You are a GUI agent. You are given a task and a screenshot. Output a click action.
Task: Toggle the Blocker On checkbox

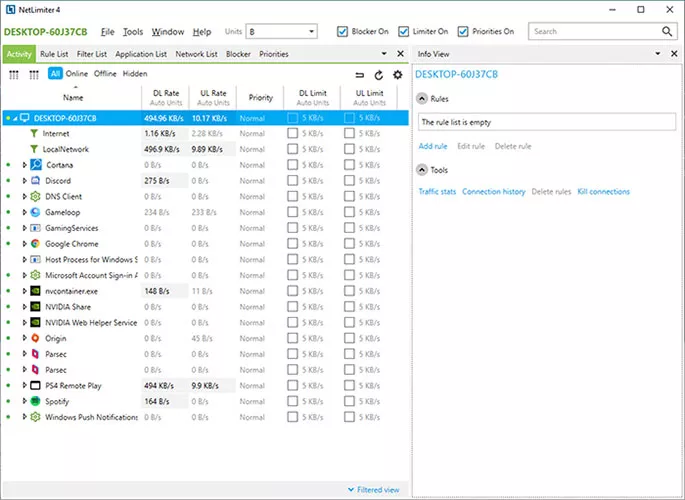342,31
